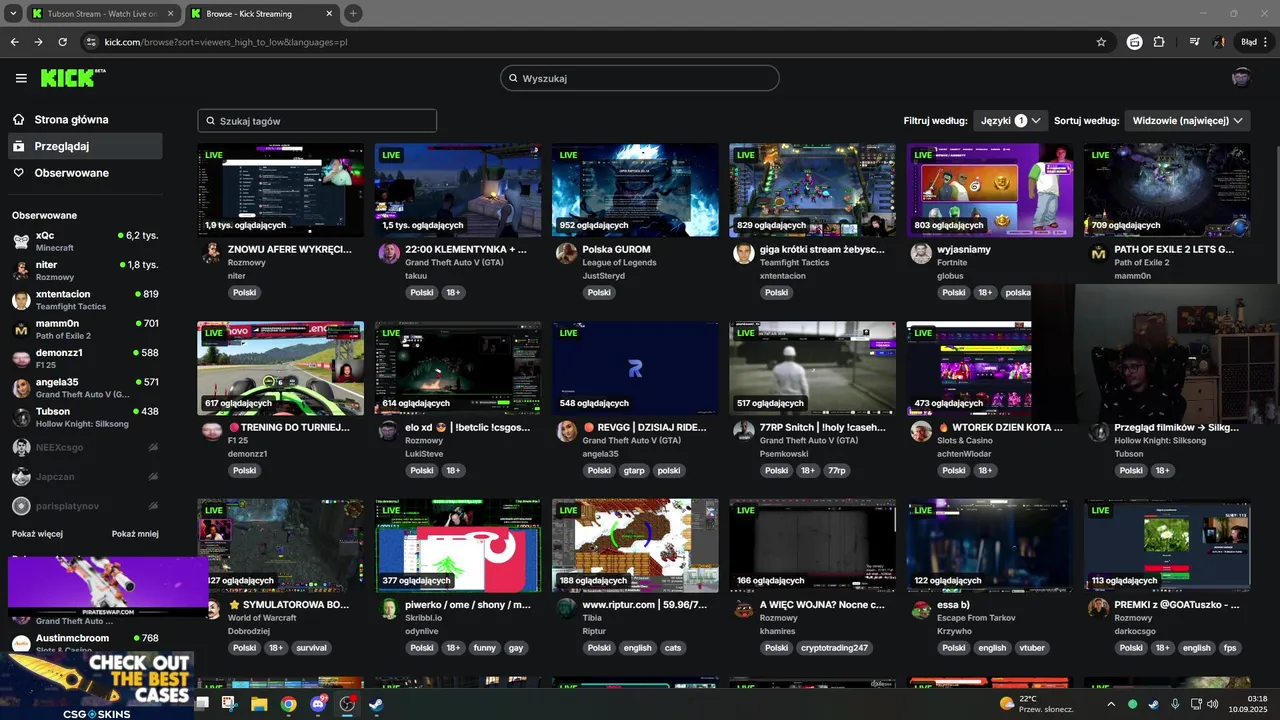
Task: Open the CSG Skins Check Out ad banner
Action: pos(100,685)
